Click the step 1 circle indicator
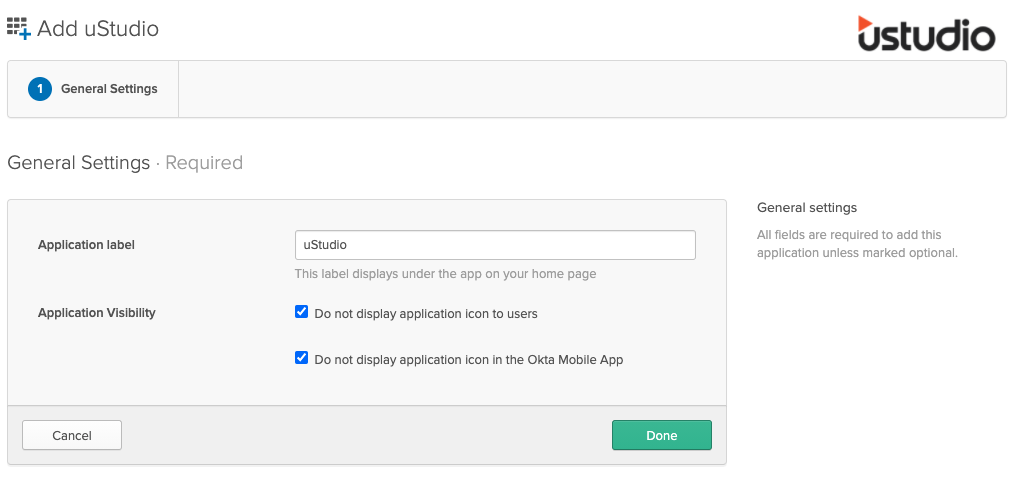This screenshot has height=477, width=1020. [x=40, y=89]
